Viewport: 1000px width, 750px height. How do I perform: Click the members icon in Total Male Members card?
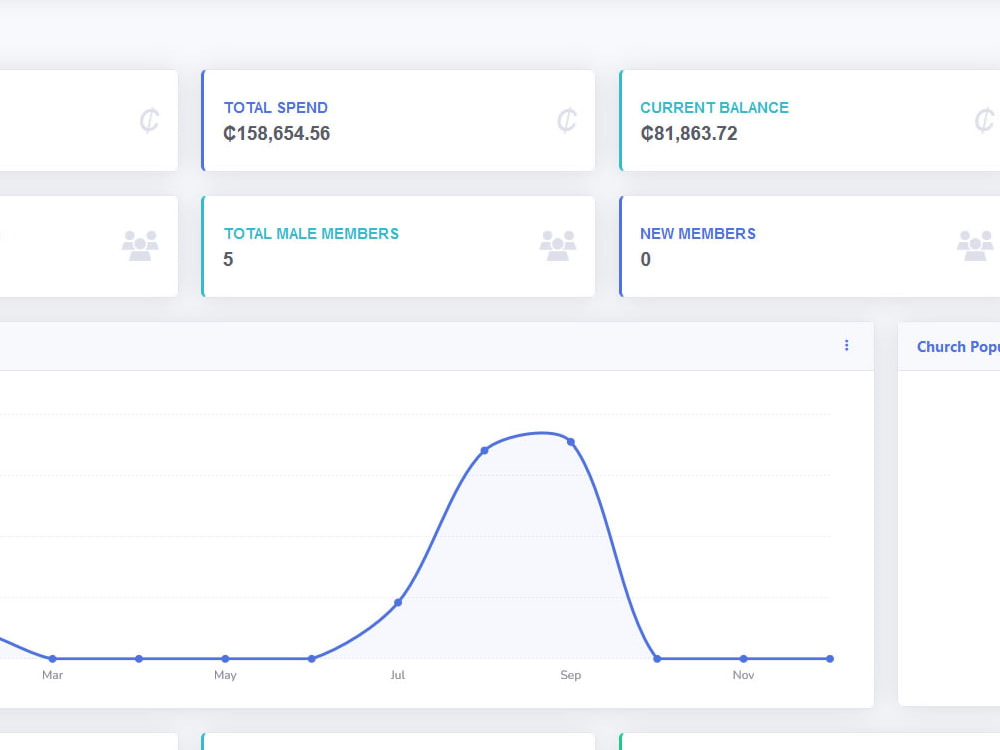tap(558, 246)
